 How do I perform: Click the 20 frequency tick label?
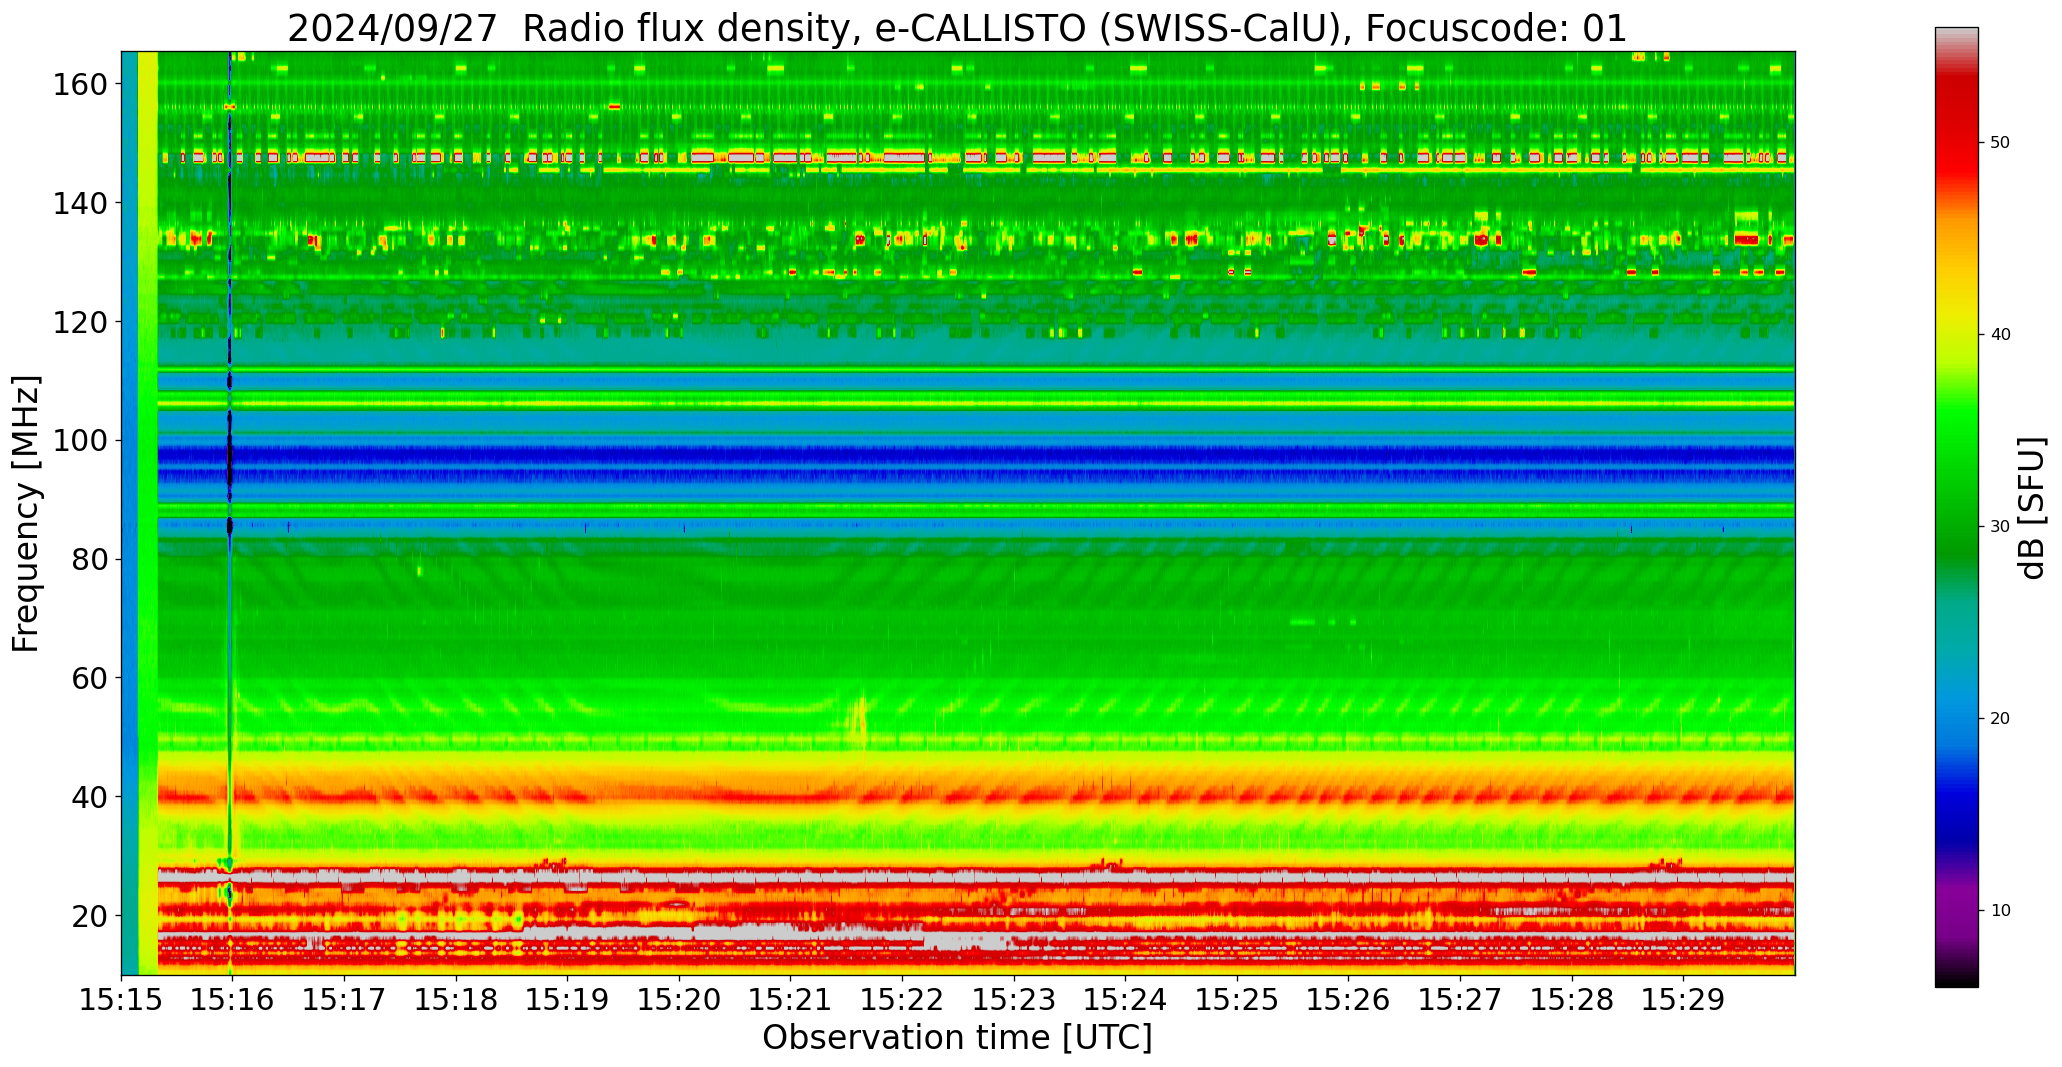pos(88,916)
